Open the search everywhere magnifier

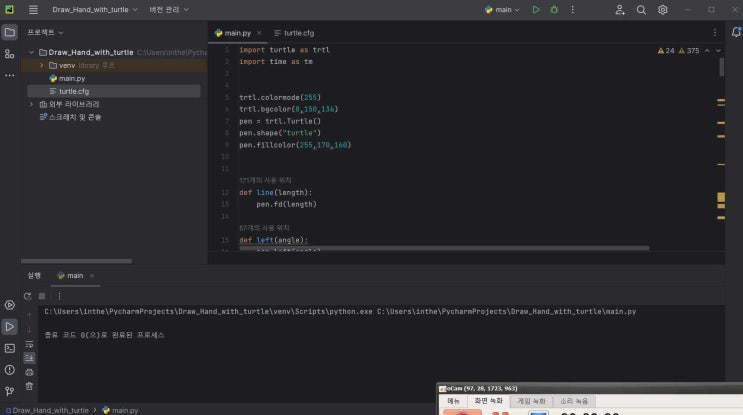(641, 9)
